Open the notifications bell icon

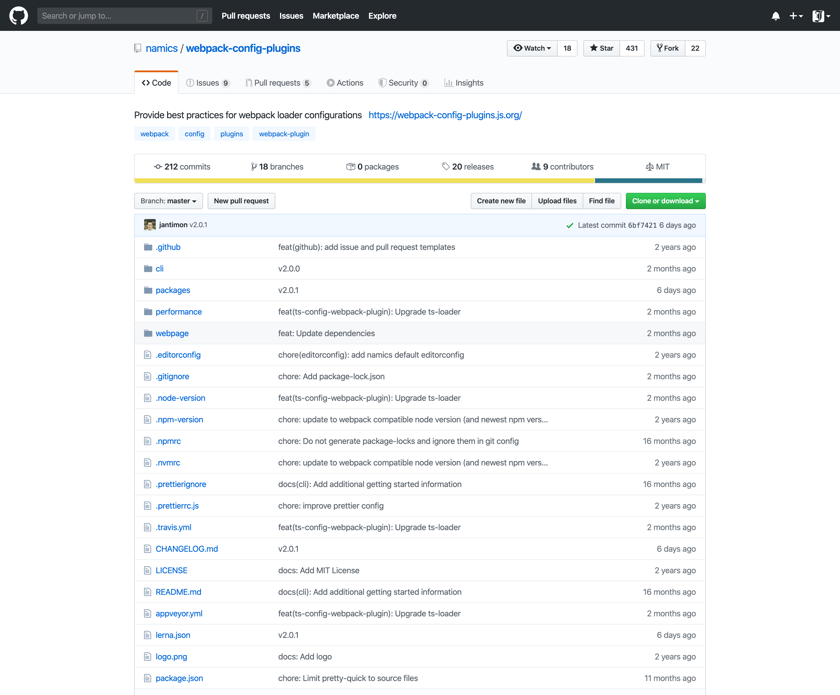coord(775,16)
